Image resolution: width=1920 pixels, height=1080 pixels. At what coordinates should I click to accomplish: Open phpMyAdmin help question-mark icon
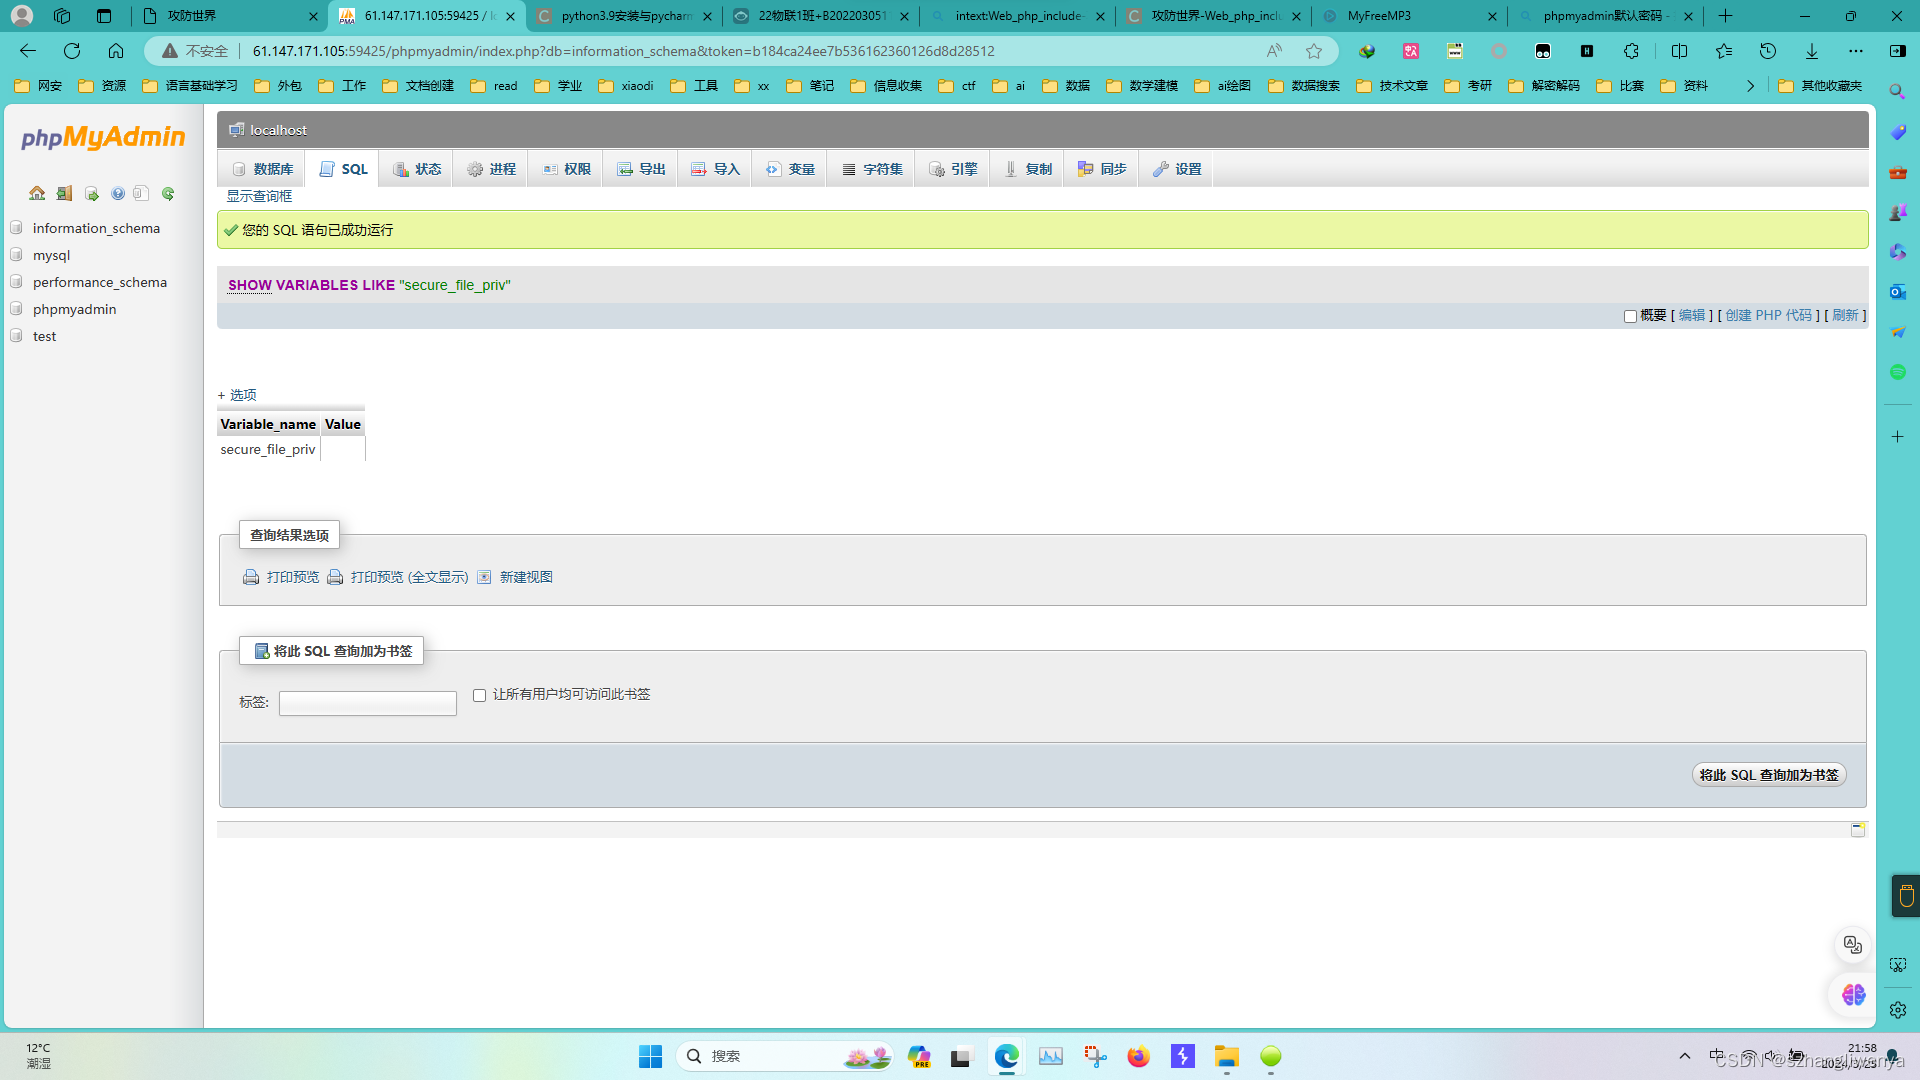pos(118,193)
